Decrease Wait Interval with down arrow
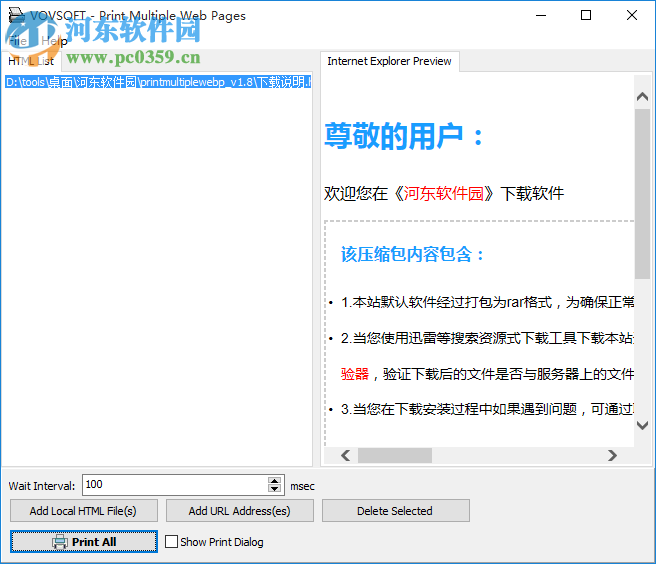The image size is (656, 564). [274, 489]
